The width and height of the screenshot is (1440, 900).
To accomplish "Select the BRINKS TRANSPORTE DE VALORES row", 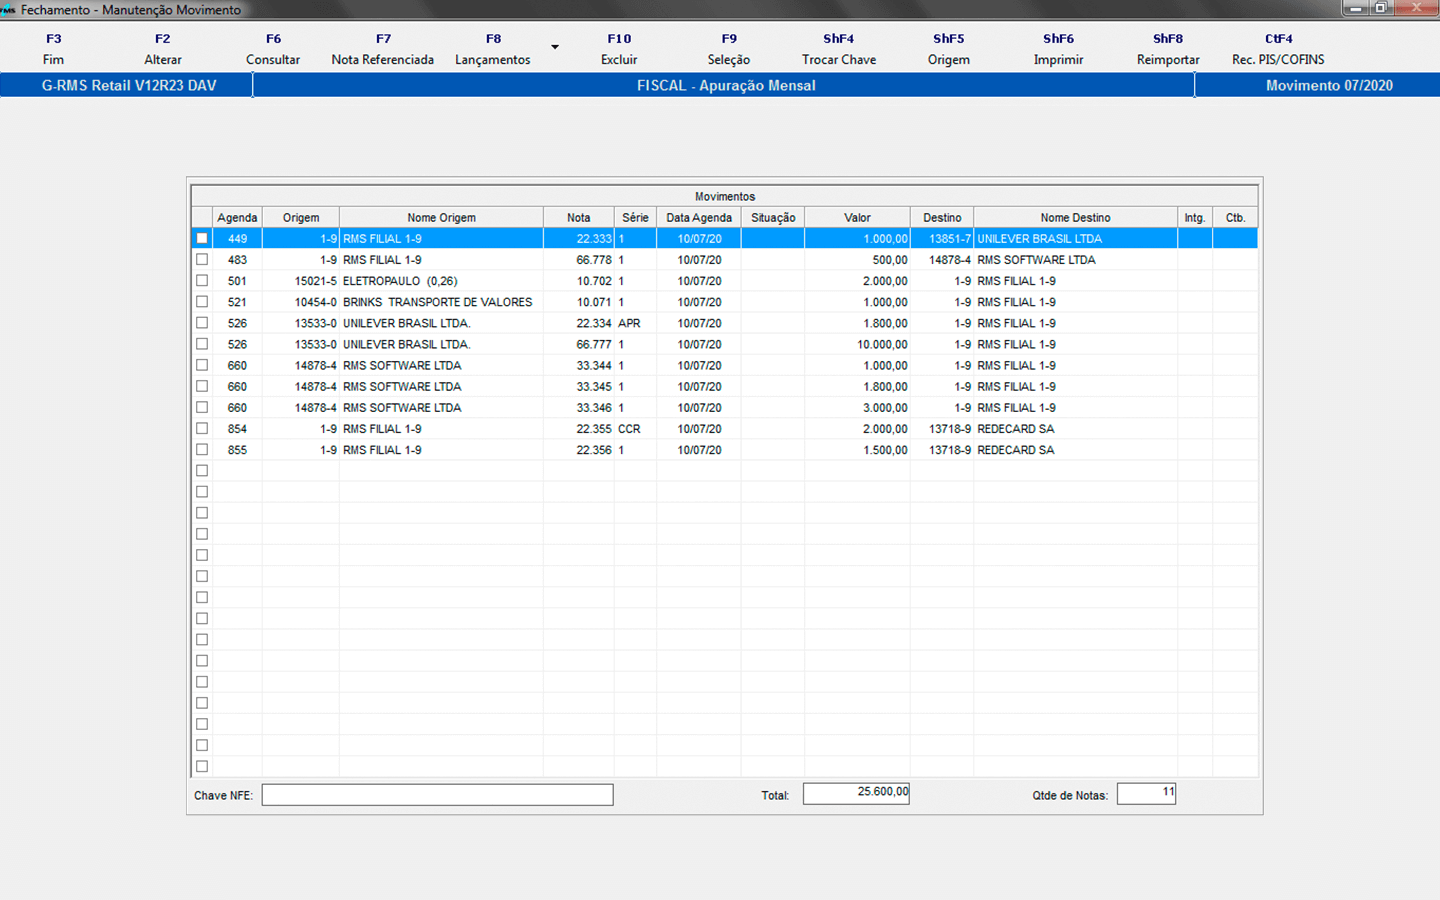I will (437, 302).
